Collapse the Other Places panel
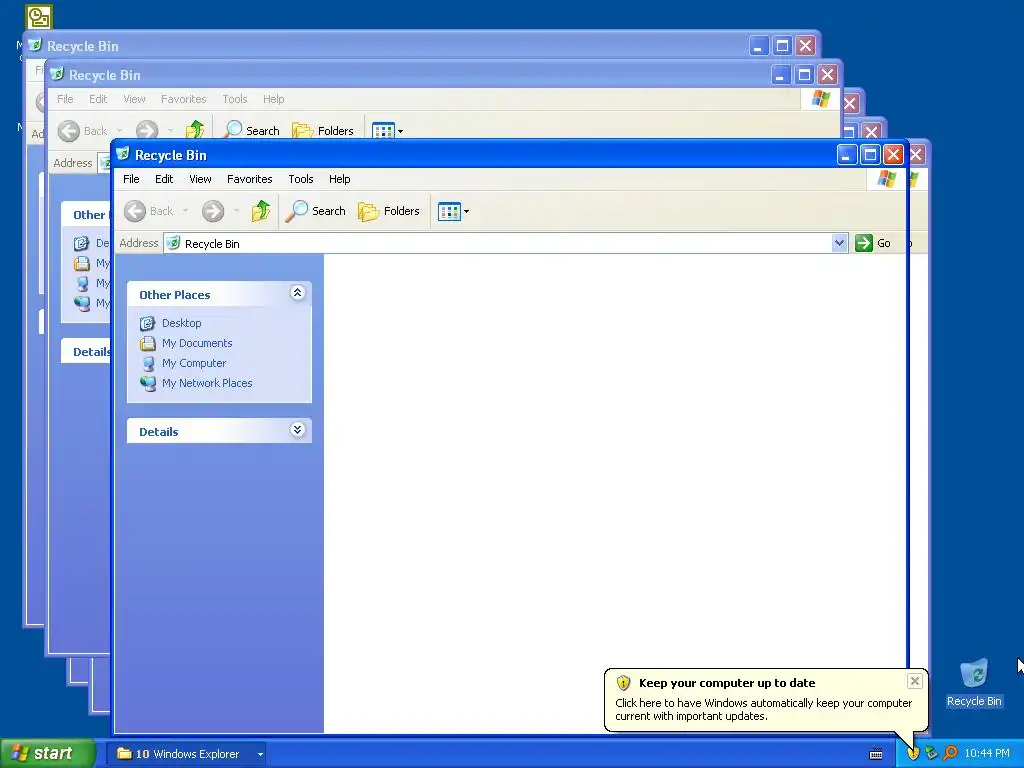The width and height of the screenshot is (1024, 768). point(297,293)
